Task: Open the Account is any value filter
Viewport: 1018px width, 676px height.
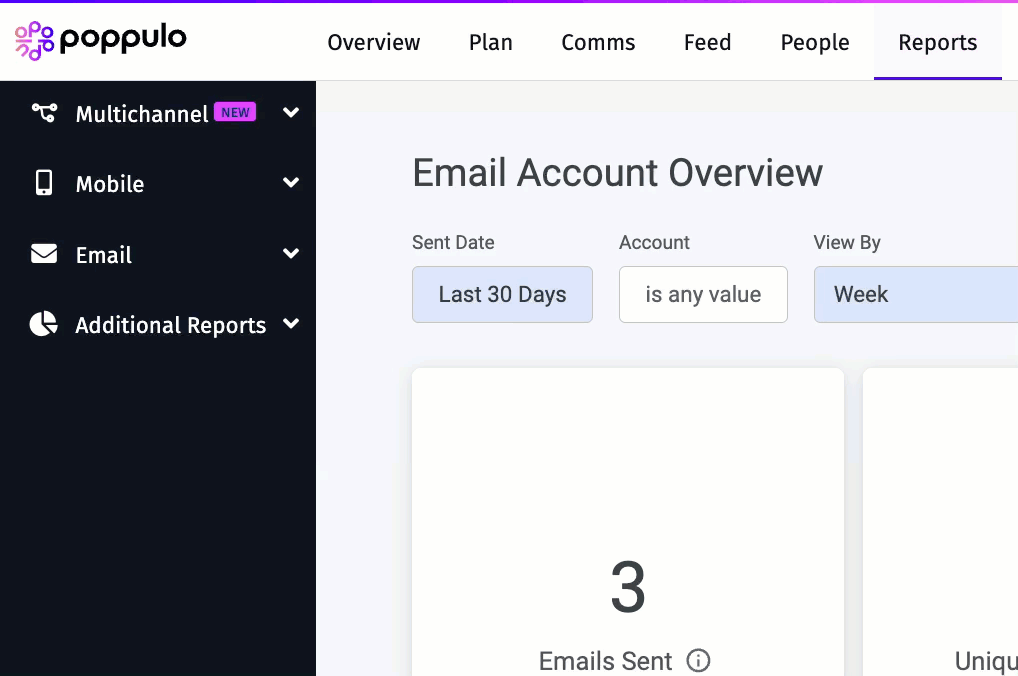Action: (703, 294)
